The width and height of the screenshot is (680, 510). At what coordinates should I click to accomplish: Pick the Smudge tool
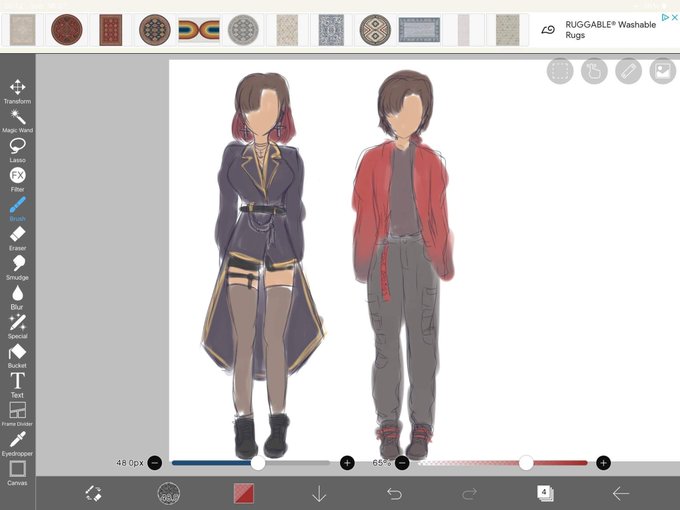[17, 268]
